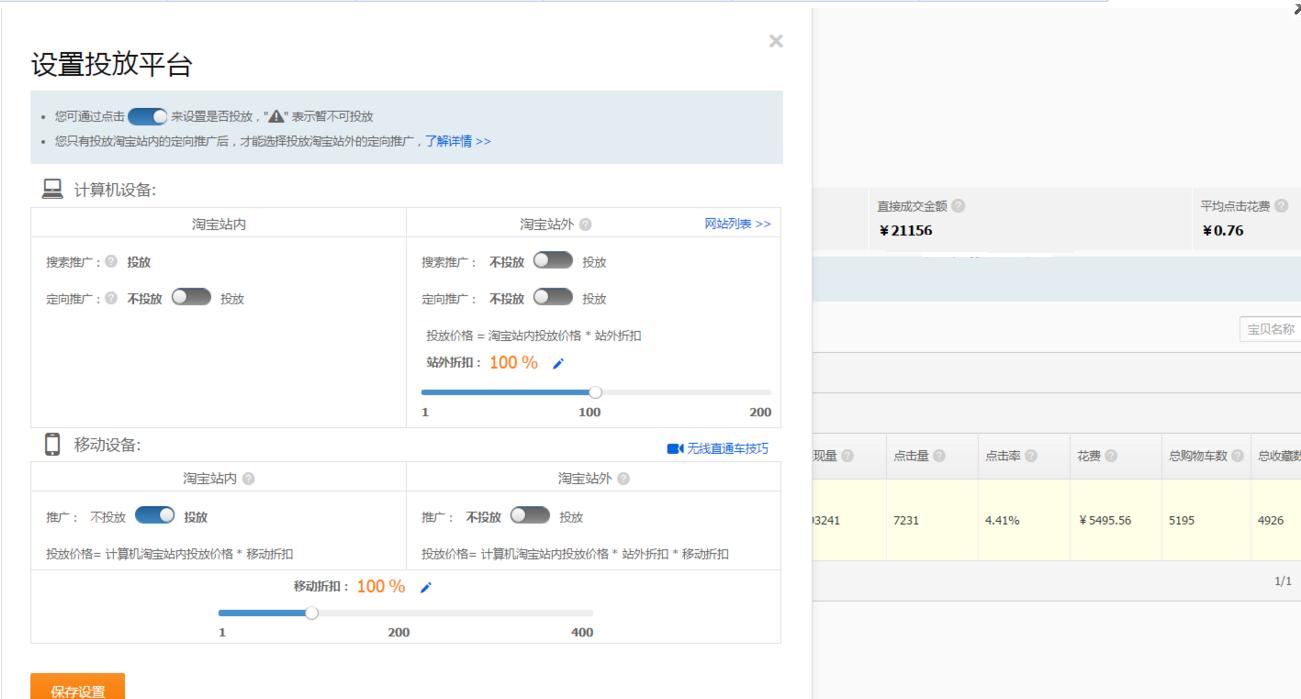Click help icon beside computer 定向推广 (淘宝站内)
Screen dimensions: 1301x699
pos(111,298)
